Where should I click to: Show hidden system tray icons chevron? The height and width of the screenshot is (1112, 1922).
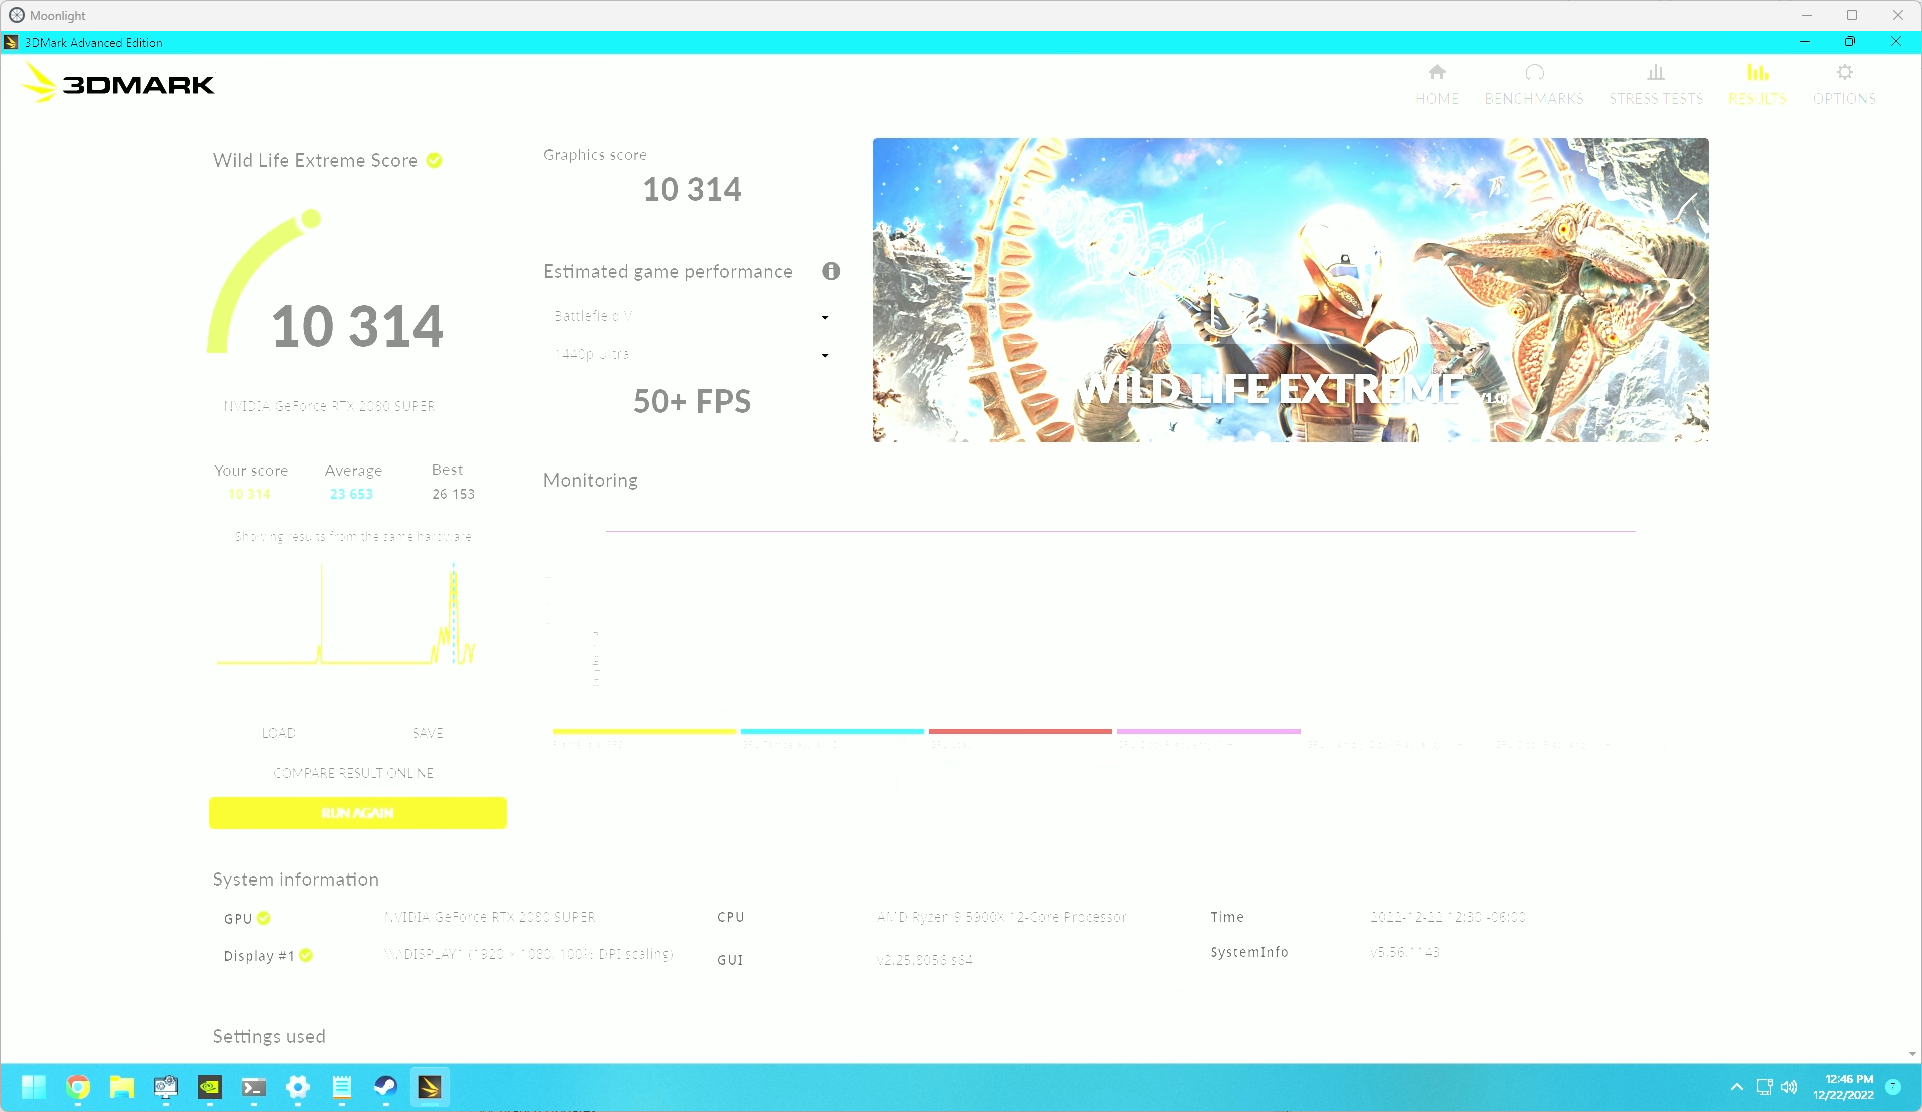(x=1736, y=1087)
